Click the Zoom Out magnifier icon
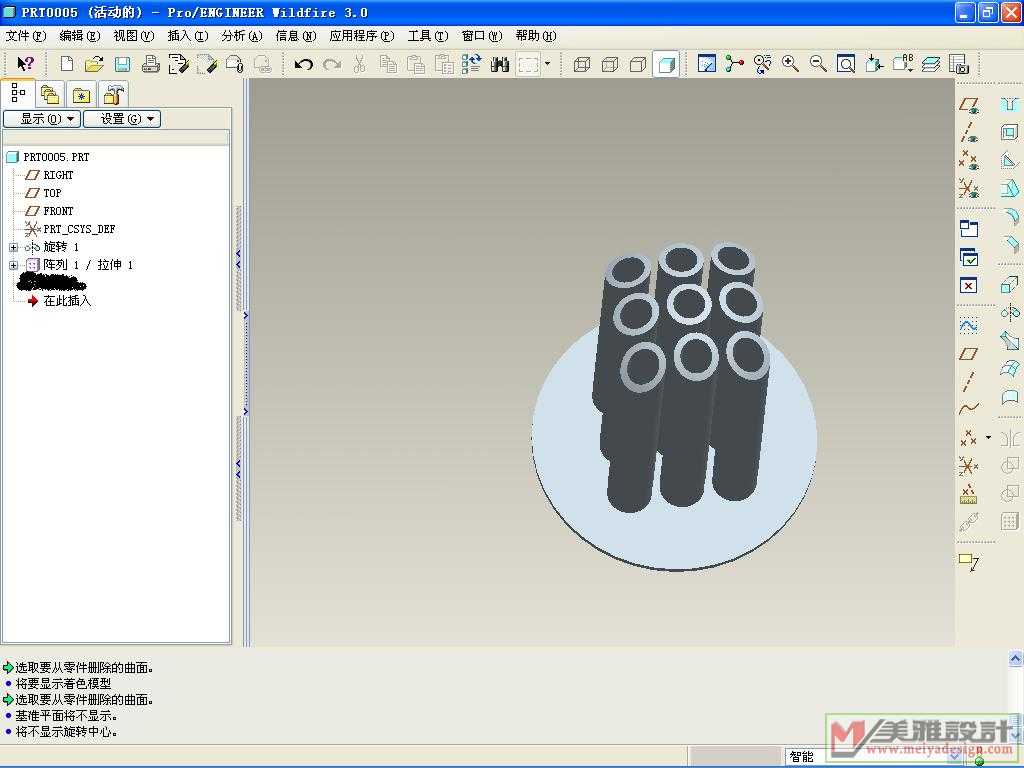 [818, 64]
